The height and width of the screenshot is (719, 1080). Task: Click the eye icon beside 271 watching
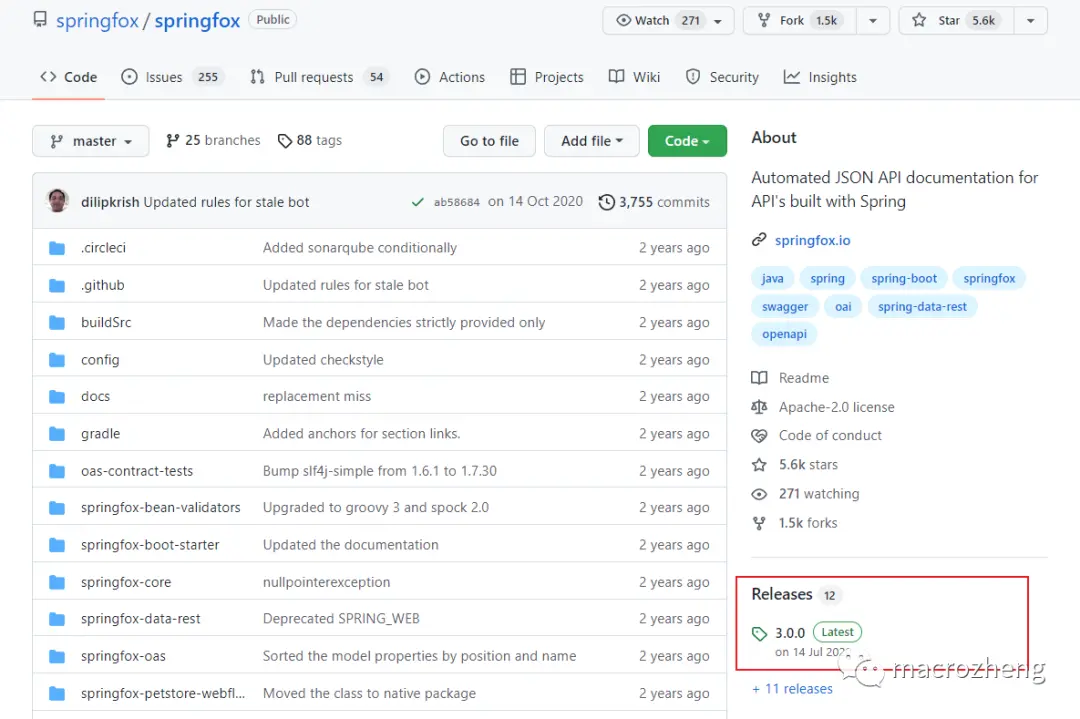[x=760, y=494]
